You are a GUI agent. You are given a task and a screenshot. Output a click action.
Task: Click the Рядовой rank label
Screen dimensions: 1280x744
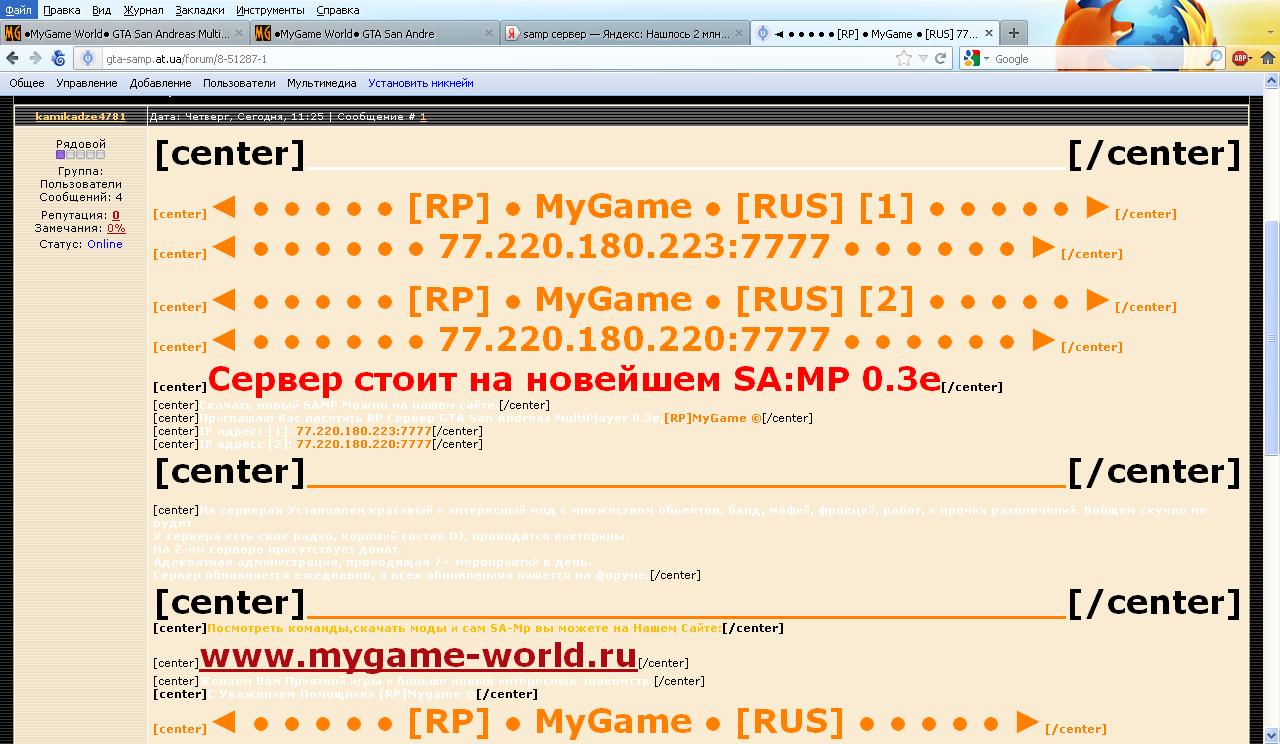[x=81, y=144]
